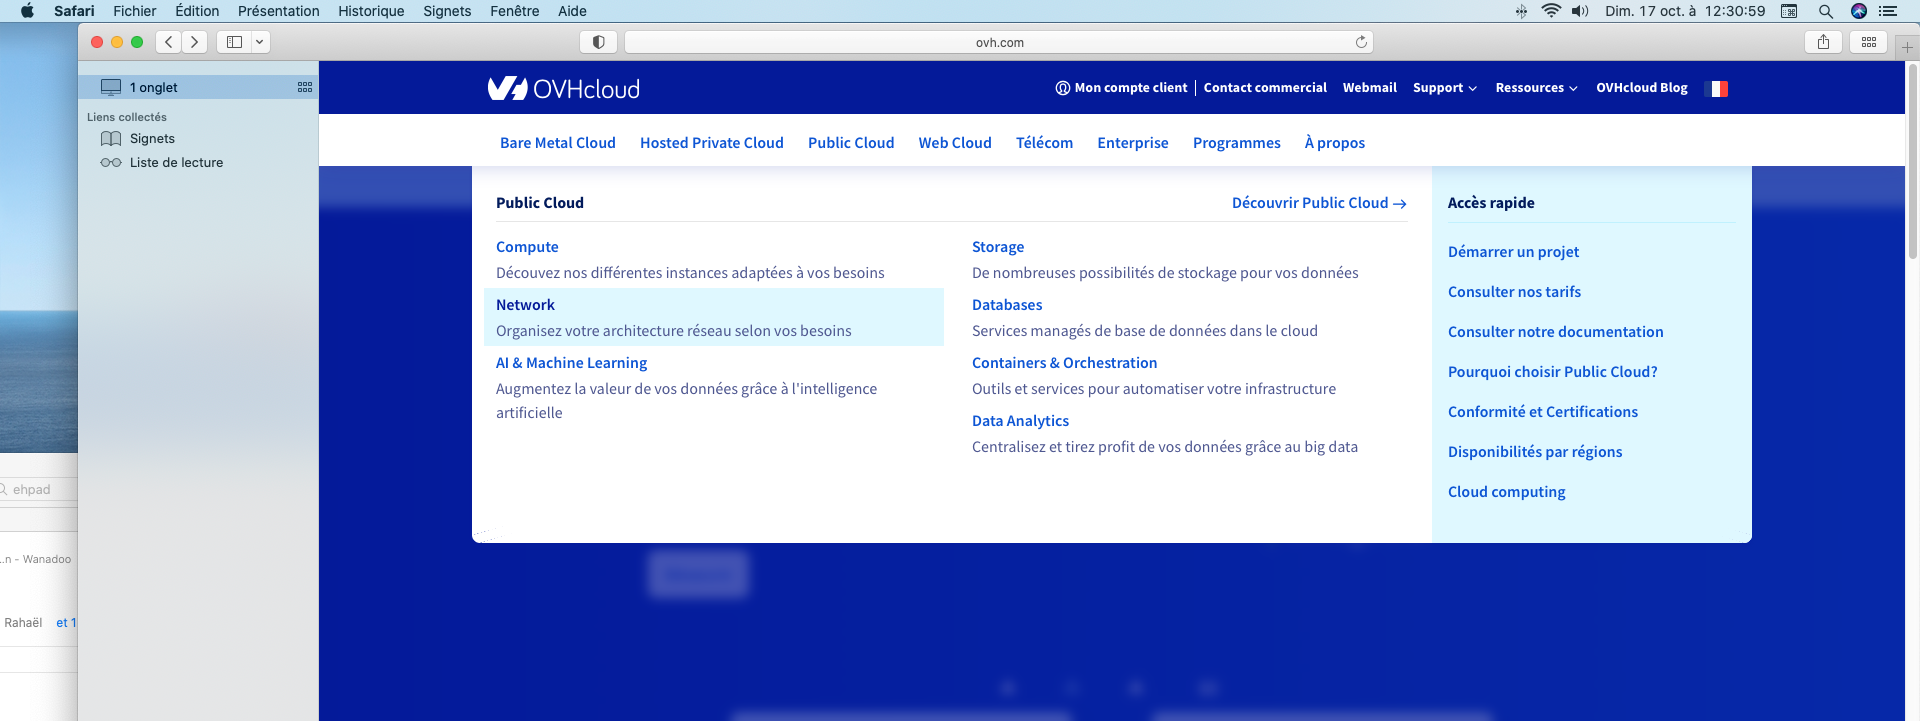Click the French flag language selector
1920x721 pixels.
pyautogui.click(x=1716, y=89)
